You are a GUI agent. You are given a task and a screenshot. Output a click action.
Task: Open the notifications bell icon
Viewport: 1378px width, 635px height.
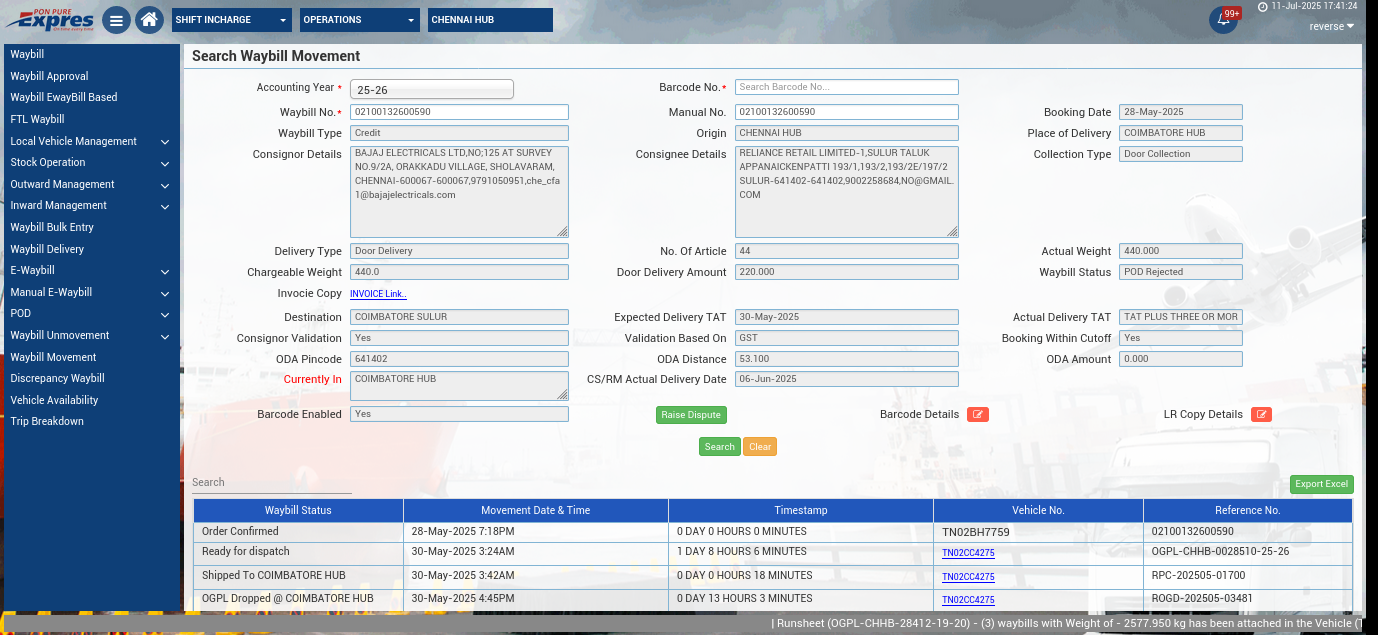point(1222,20)
